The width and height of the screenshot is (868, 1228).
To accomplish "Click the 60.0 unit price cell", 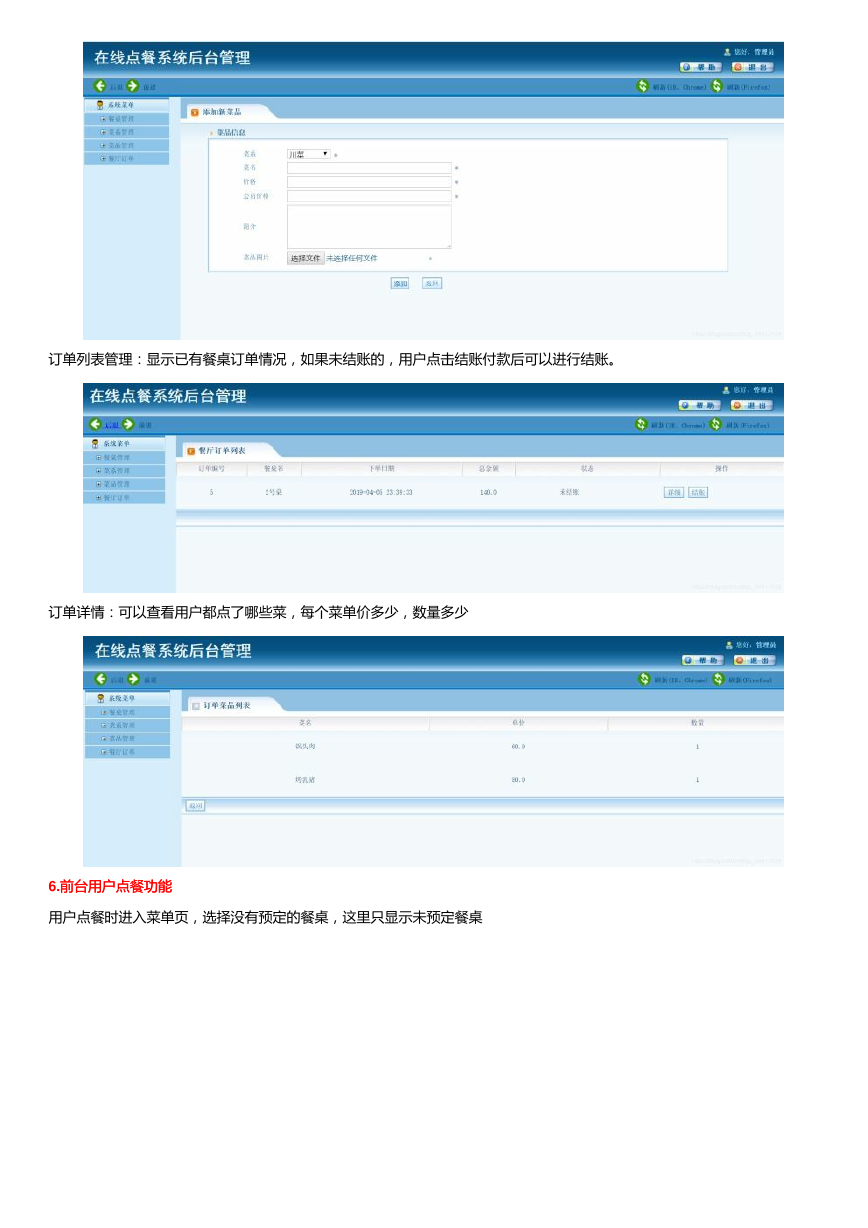I will [518, 747].
